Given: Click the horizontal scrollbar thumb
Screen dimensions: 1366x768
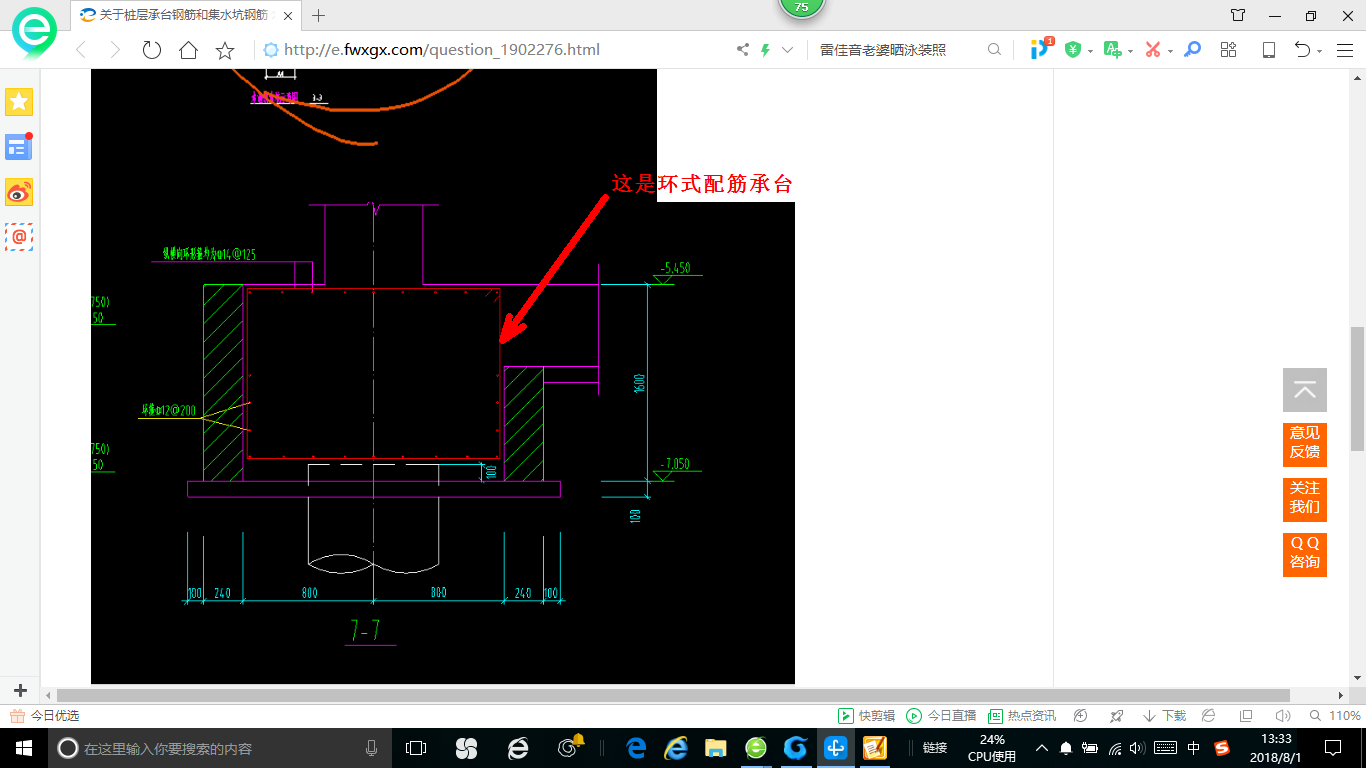Looking at the screenshot, I should coord(673,695).
